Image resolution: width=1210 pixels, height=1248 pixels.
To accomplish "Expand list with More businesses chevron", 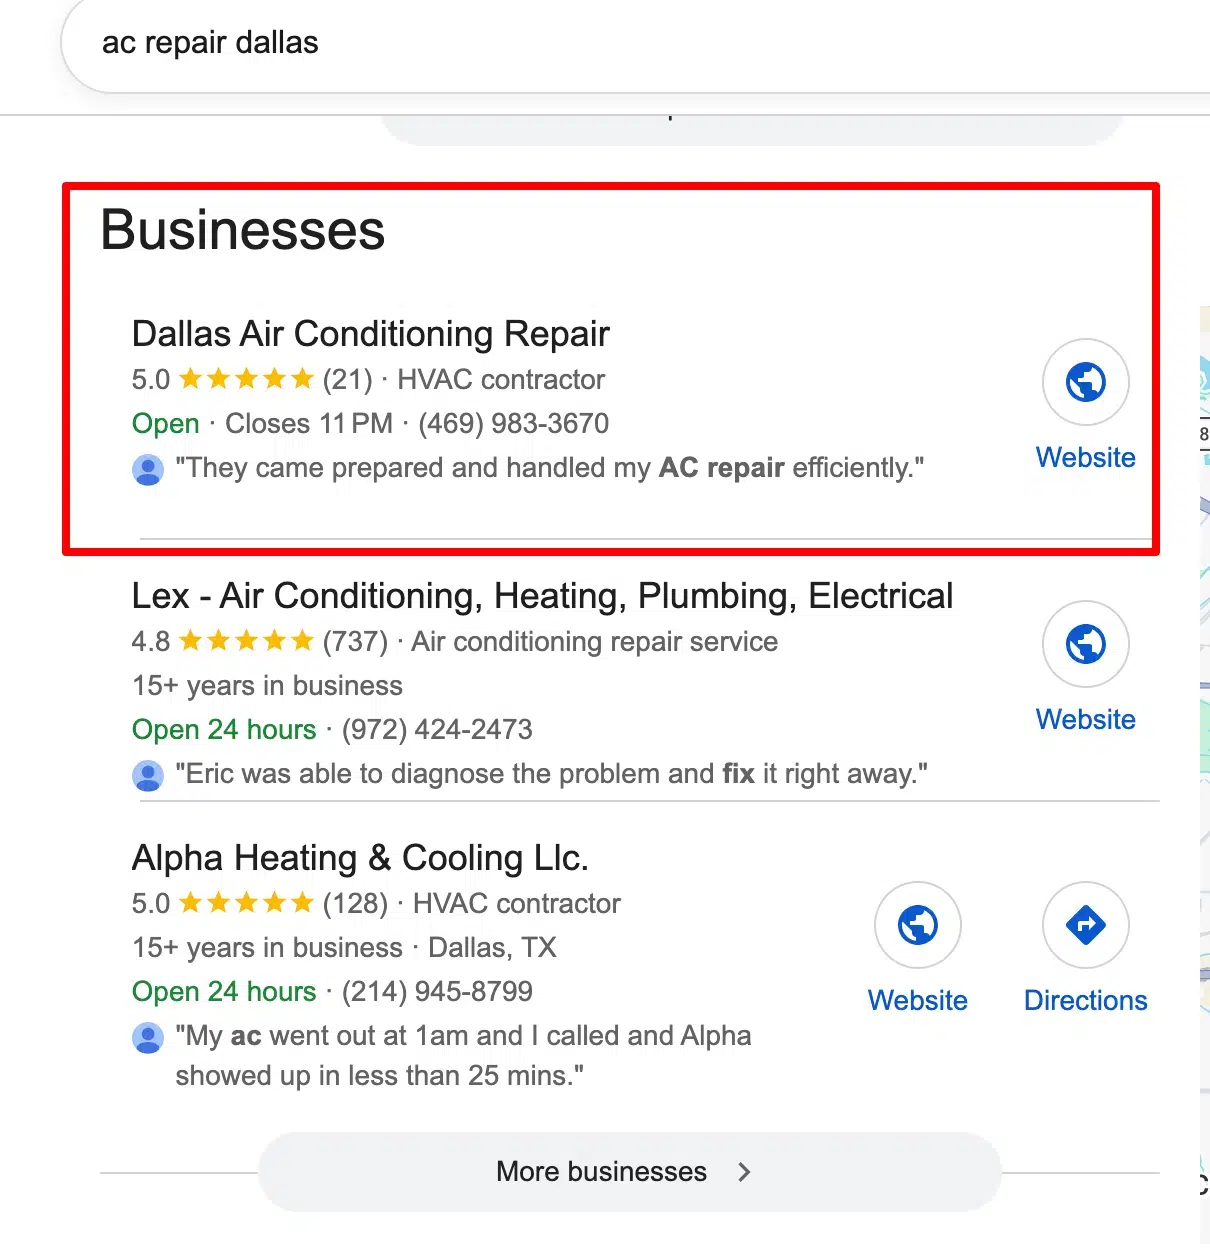I will pos(744,1172).
